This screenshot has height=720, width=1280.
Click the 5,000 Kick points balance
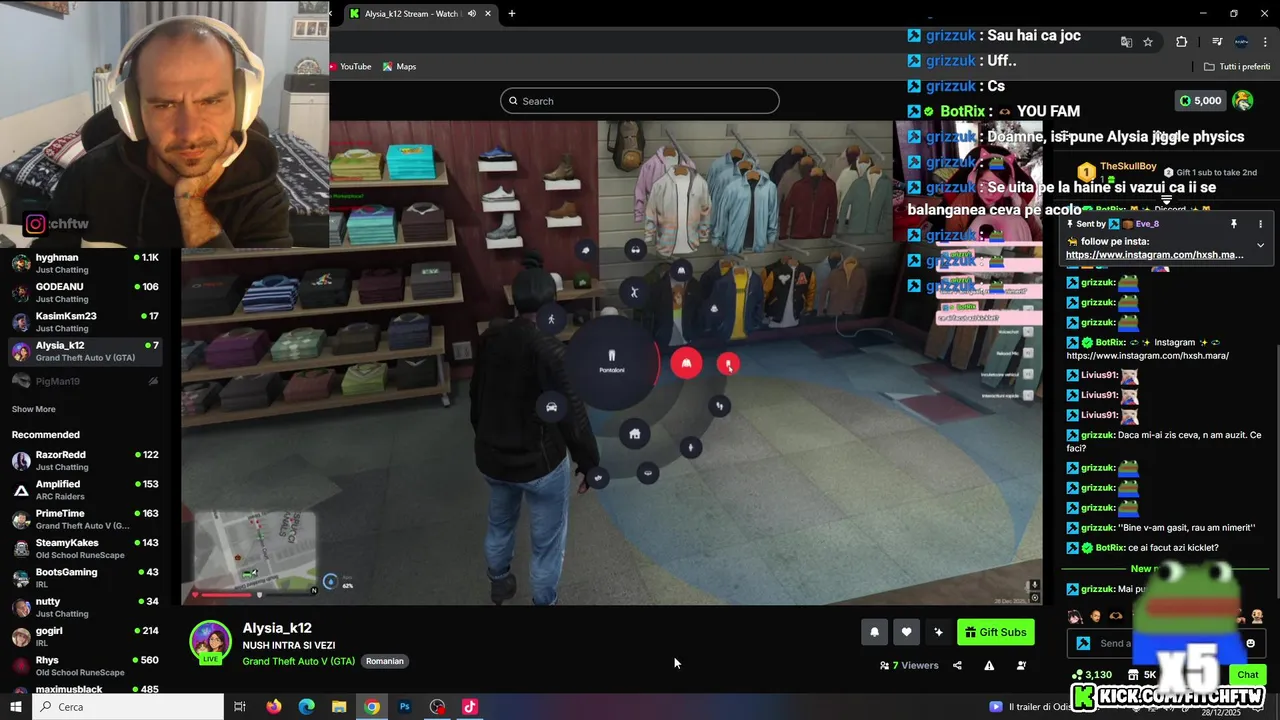(x=1201, y=101)
